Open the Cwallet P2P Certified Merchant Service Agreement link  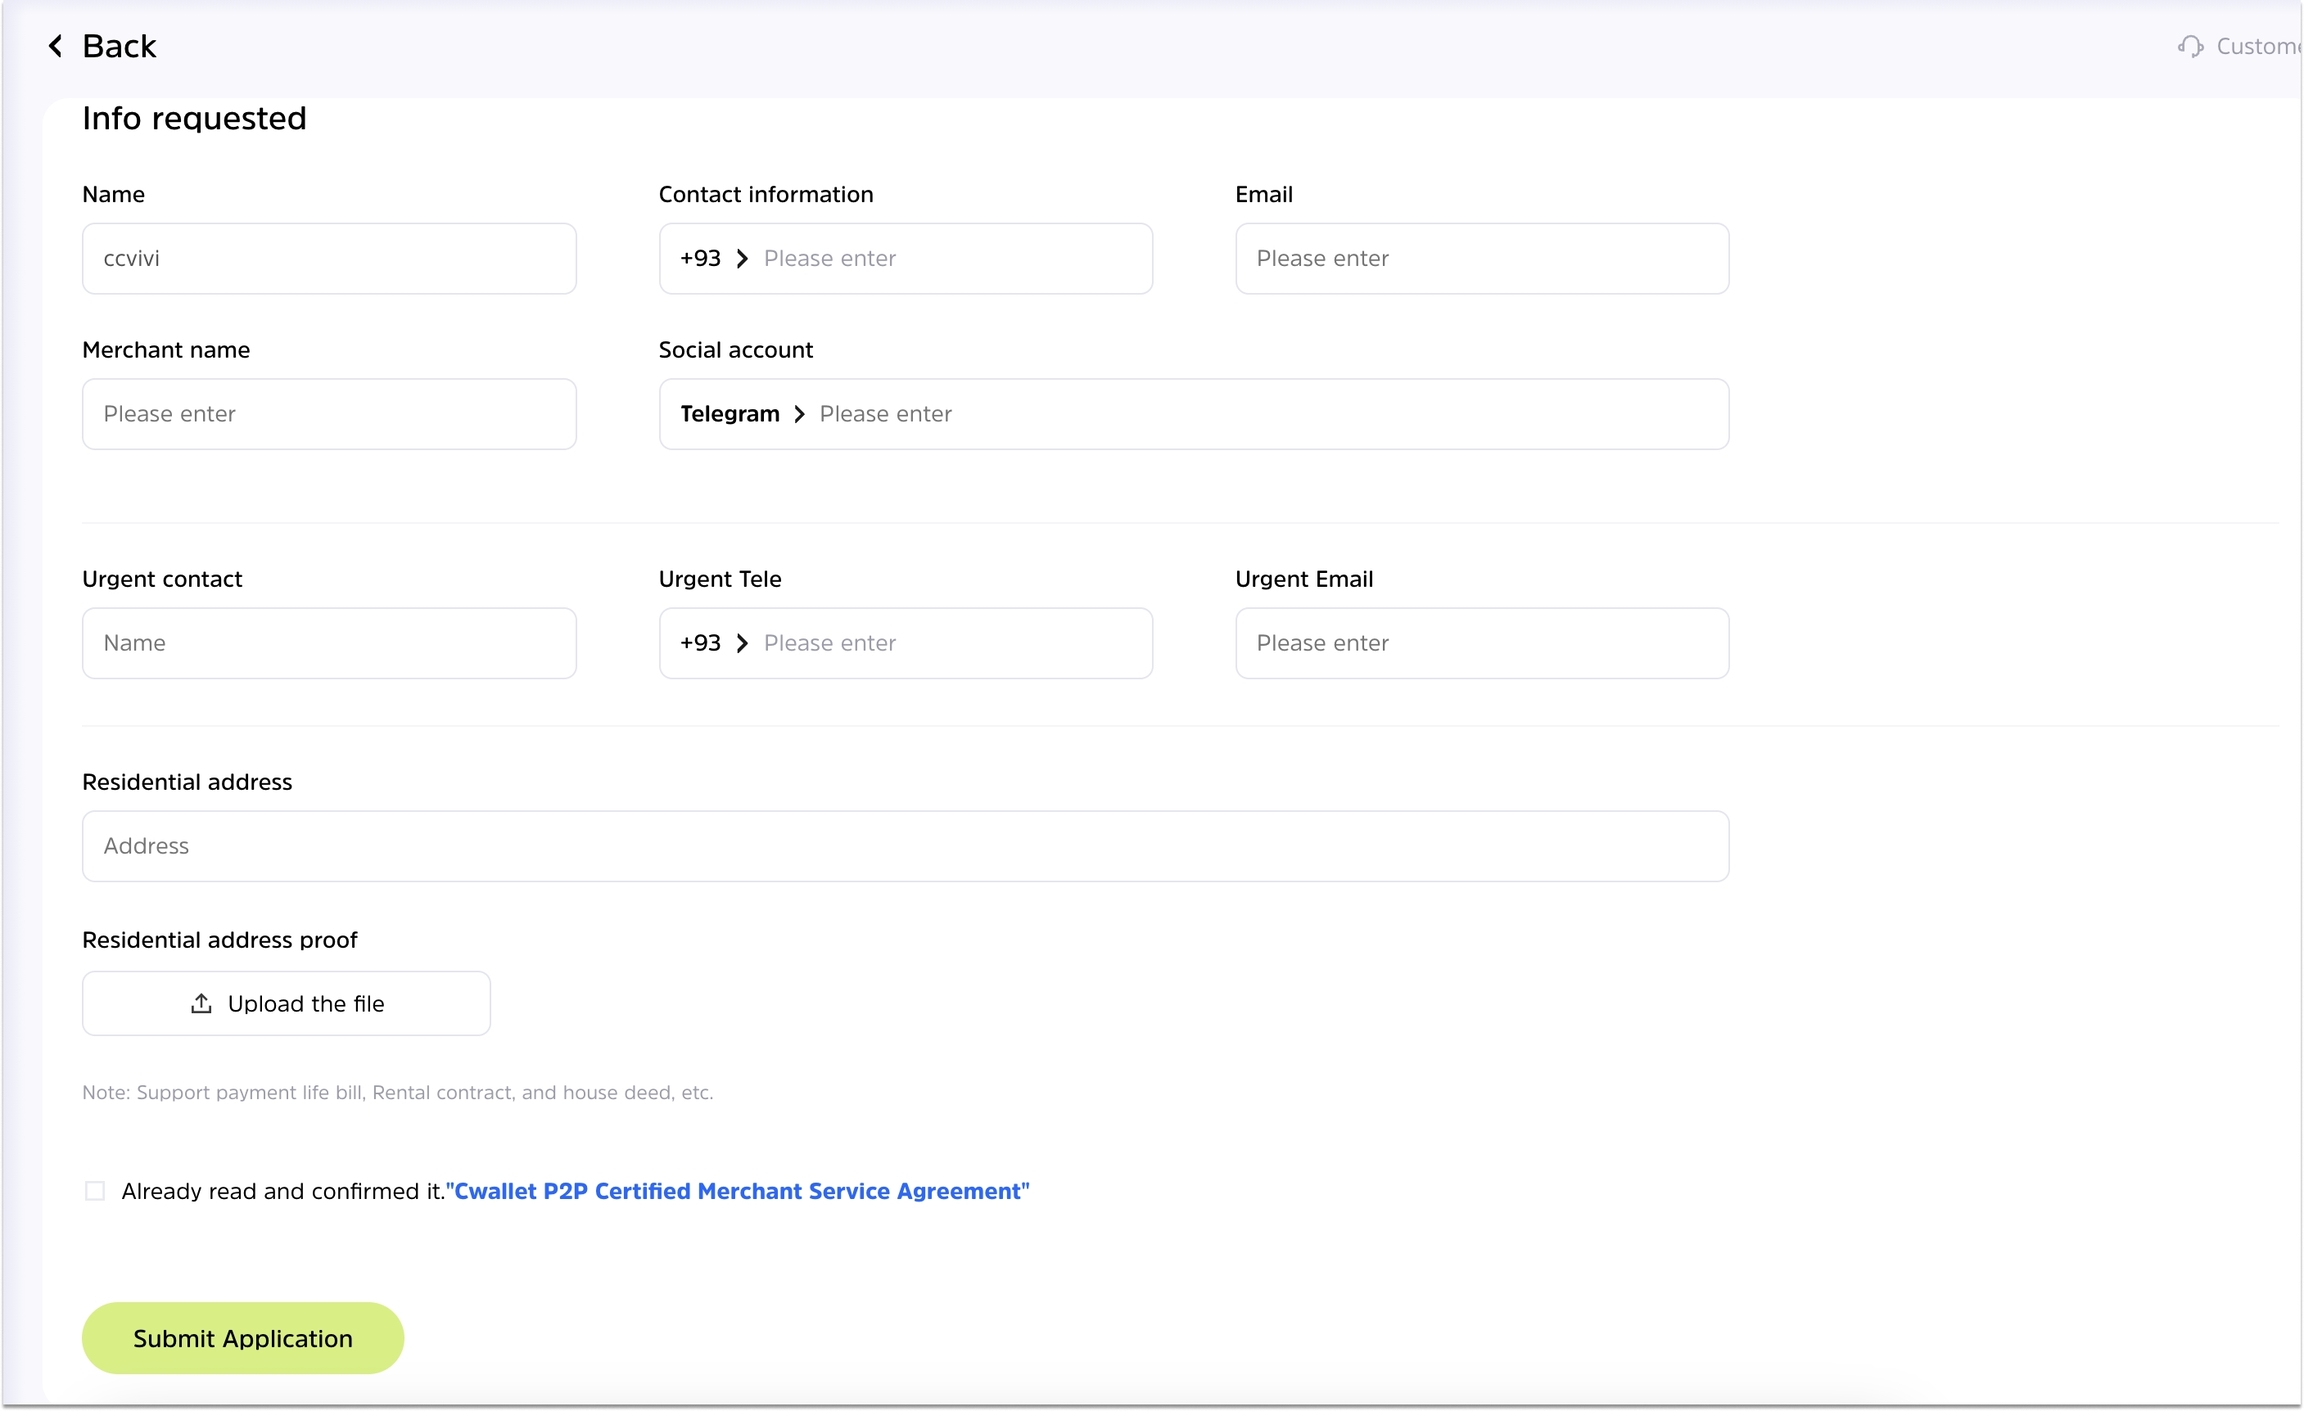click(x=738, y=1191)
